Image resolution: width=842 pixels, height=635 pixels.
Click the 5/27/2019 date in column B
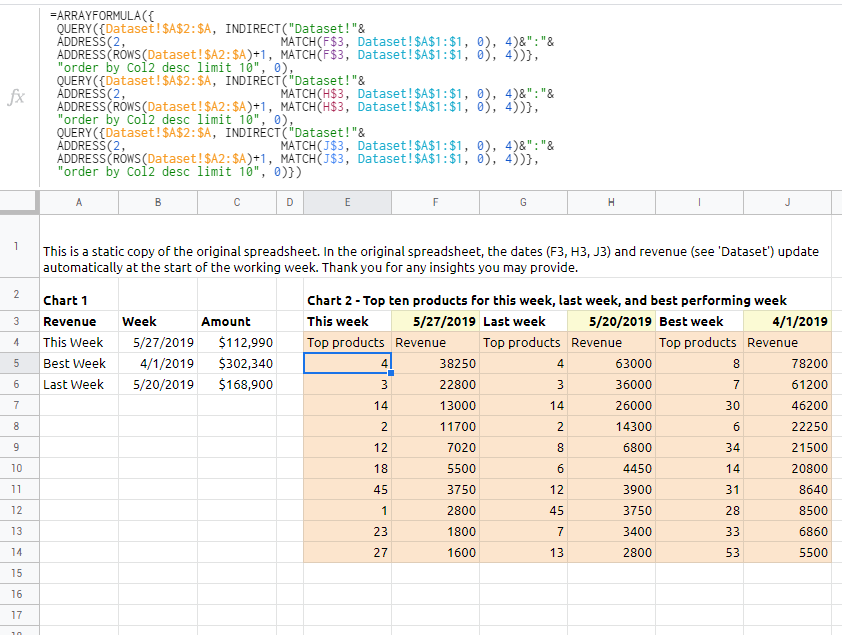coord(158,342)
